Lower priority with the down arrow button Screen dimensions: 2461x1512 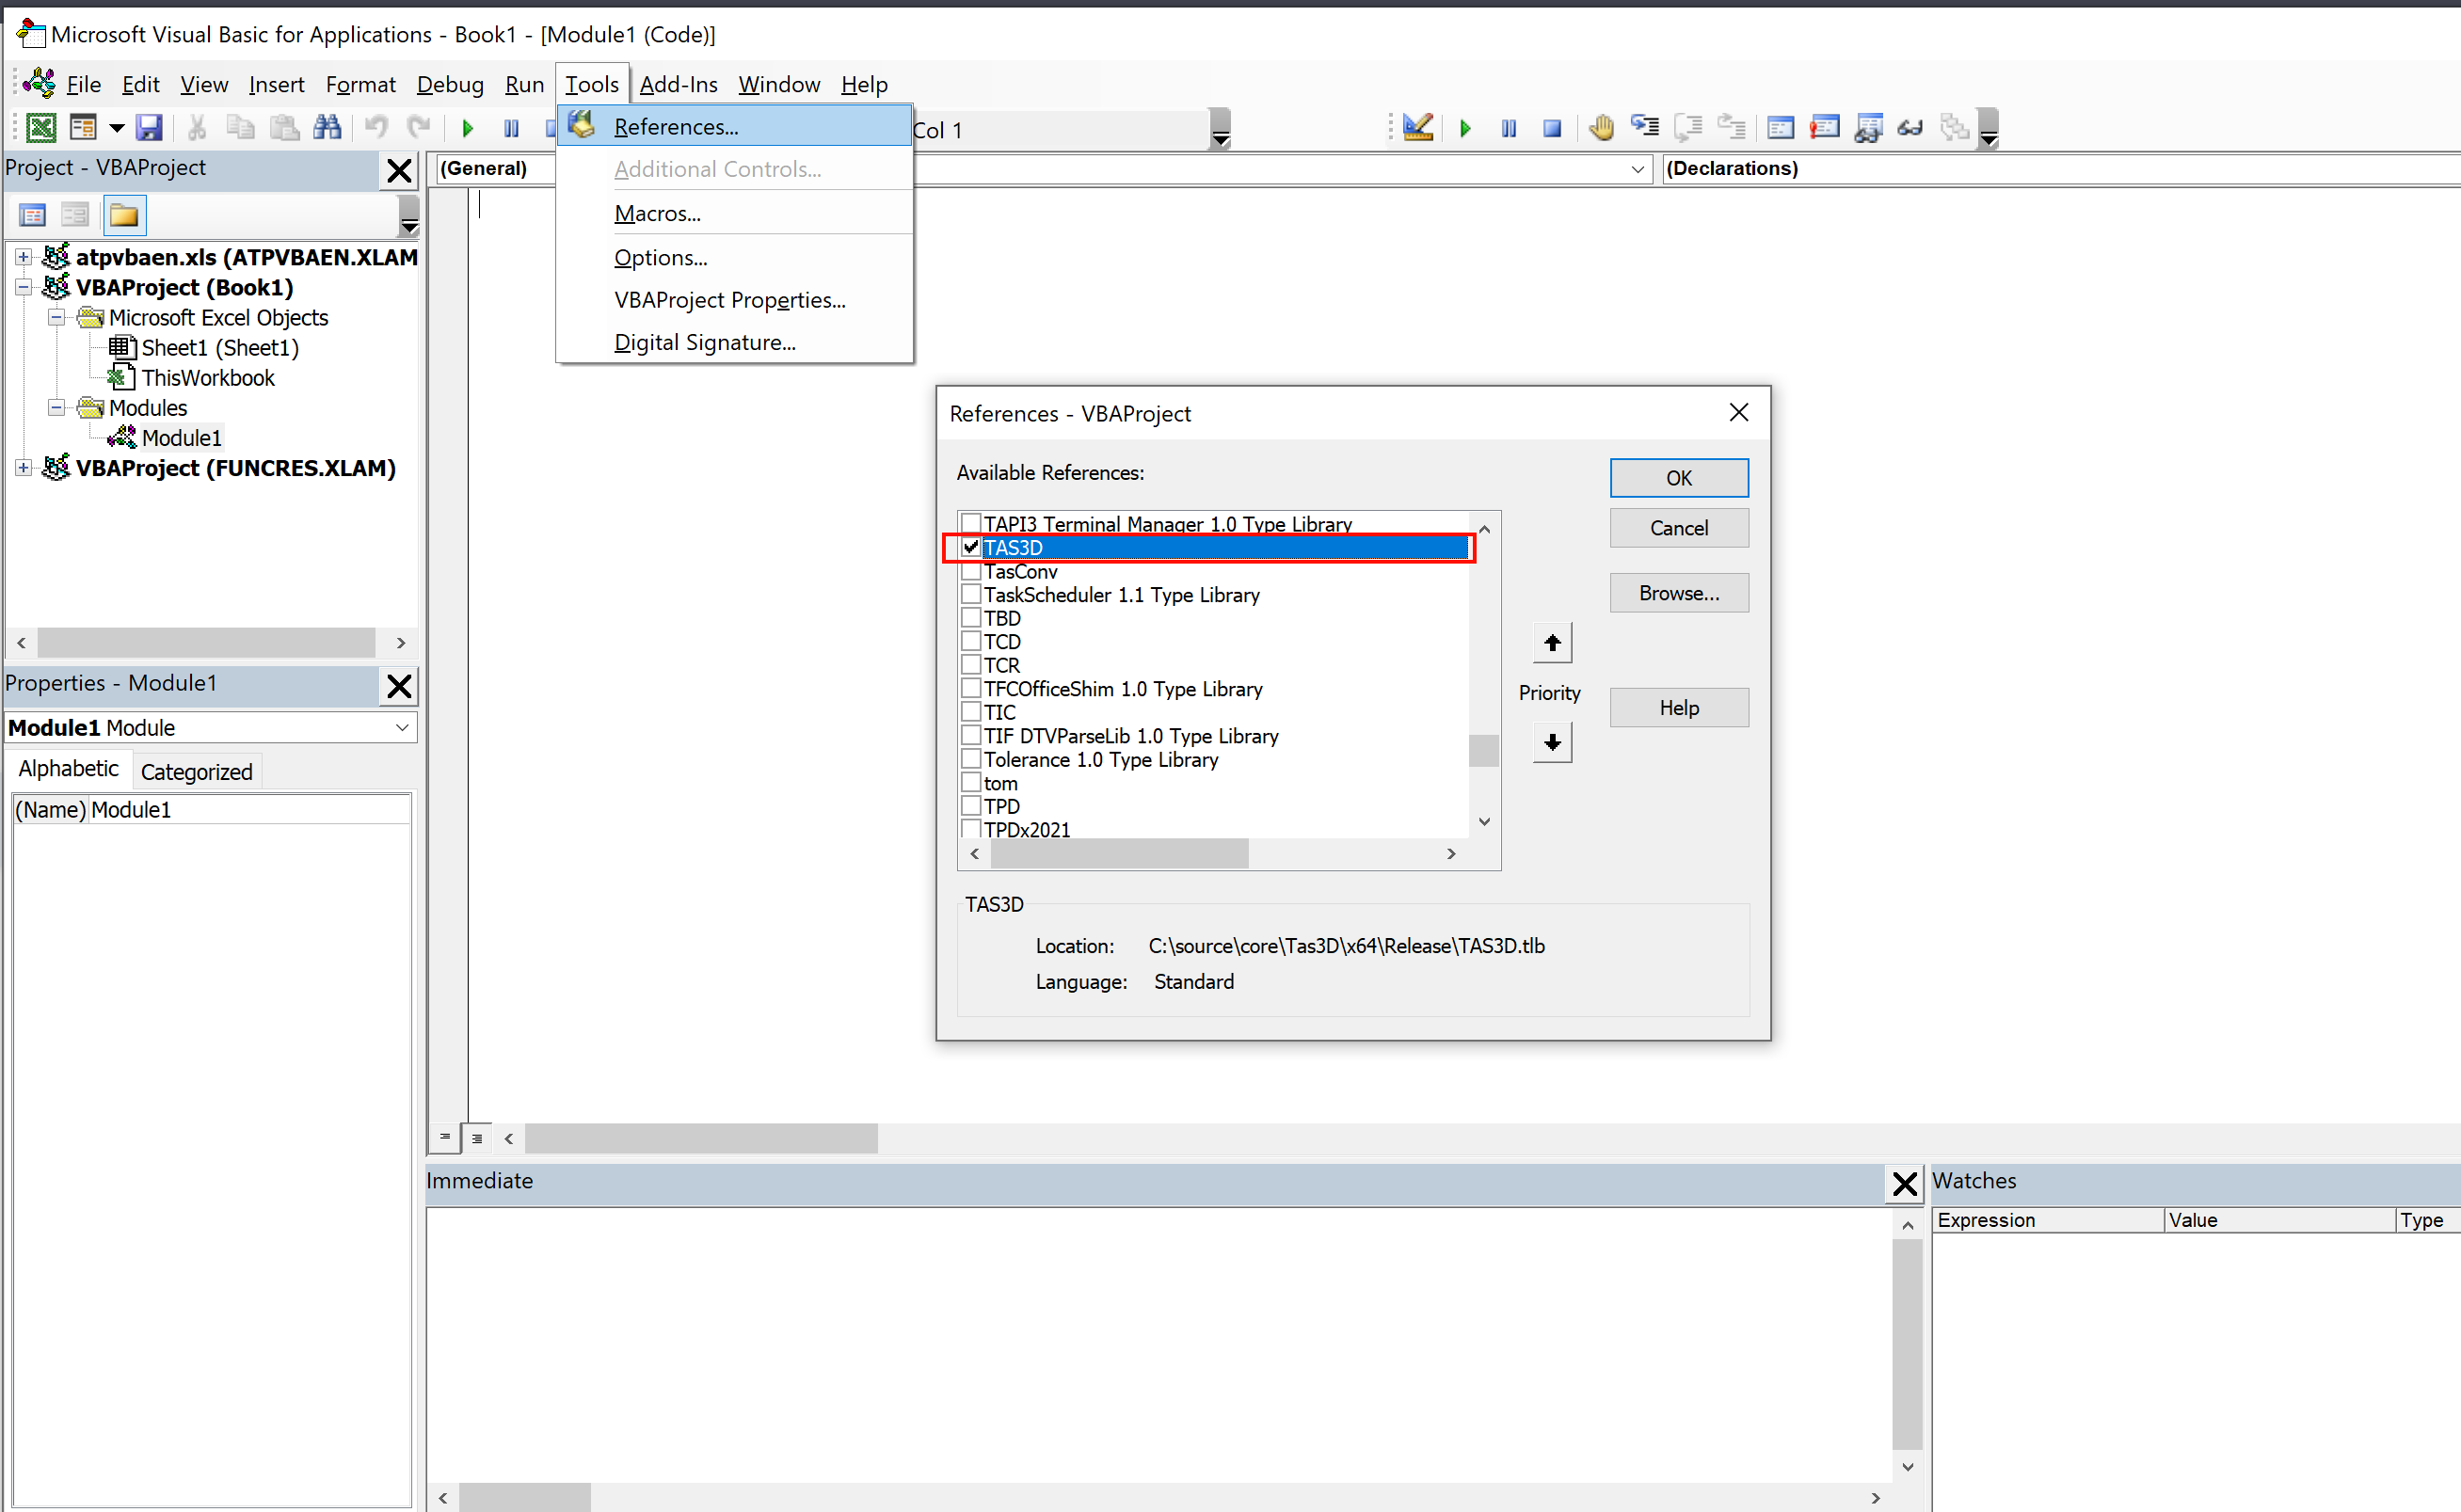[x=1552, y=742]
